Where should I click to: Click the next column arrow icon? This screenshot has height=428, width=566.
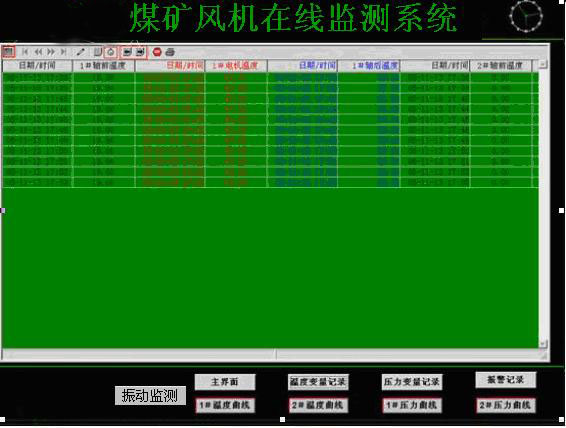tap(140, 52)
